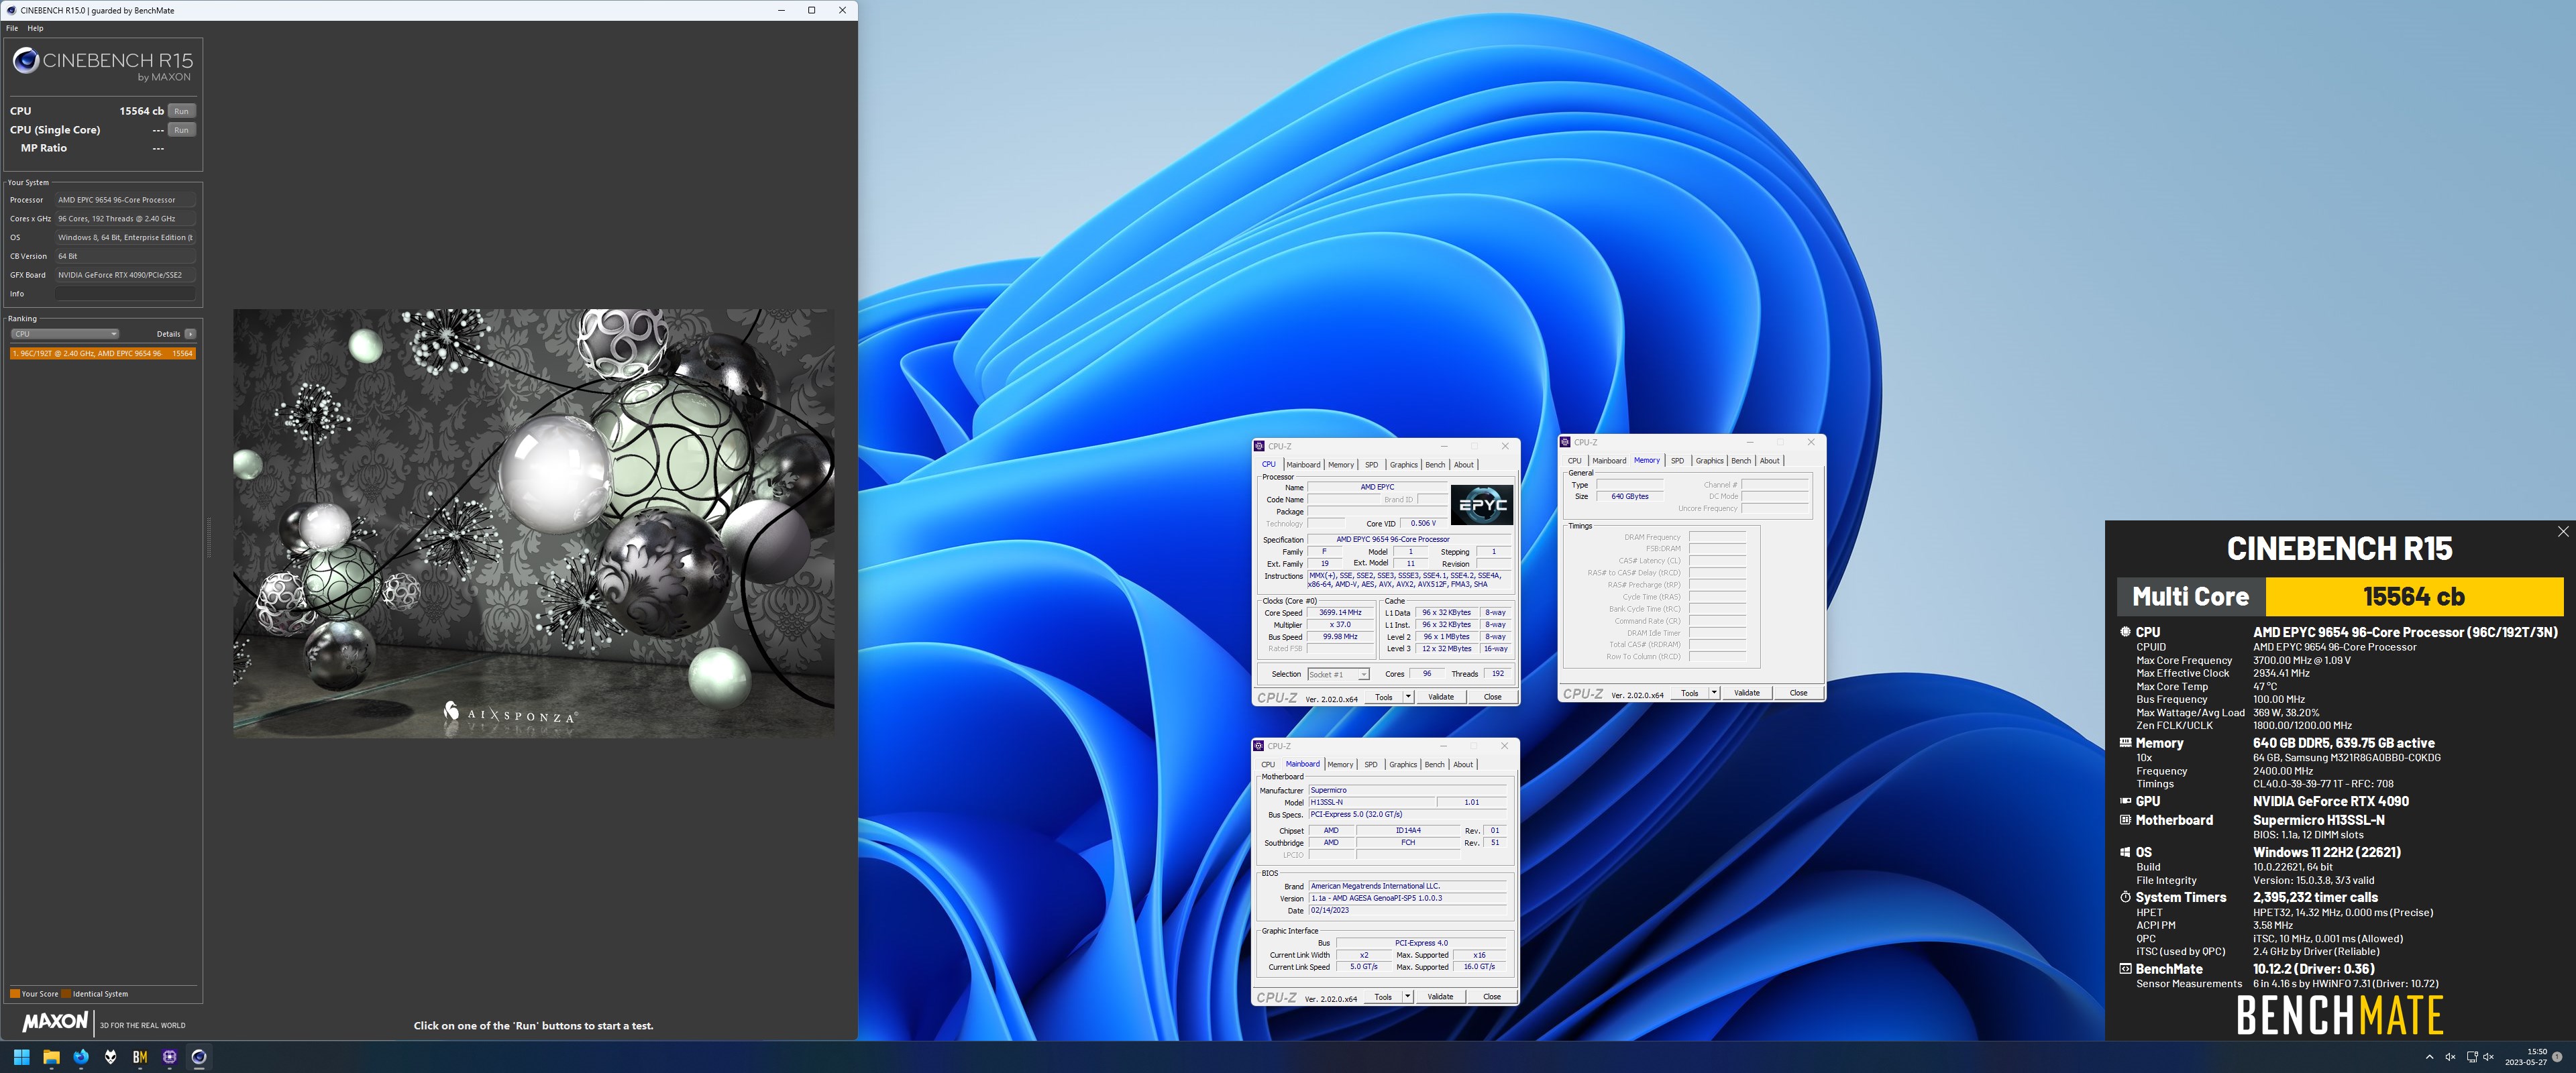Click the BIOS Date field 02/14/2023

coord(1407,911)
